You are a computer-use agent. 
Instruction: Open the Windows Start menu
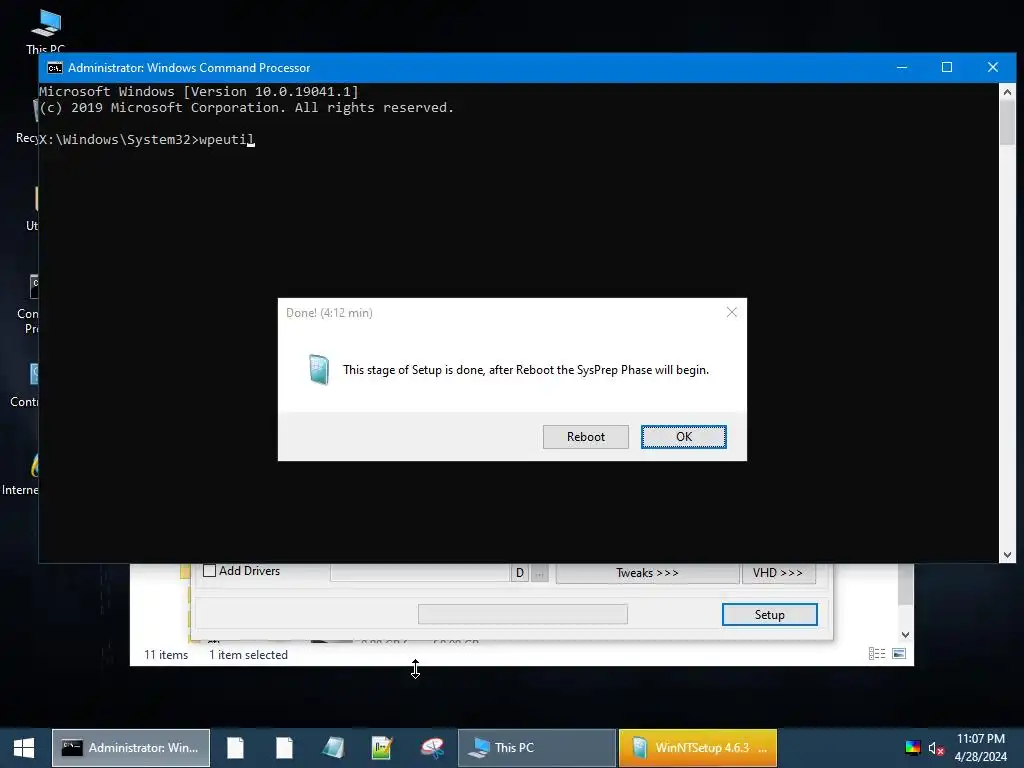[x=24, y=748]
